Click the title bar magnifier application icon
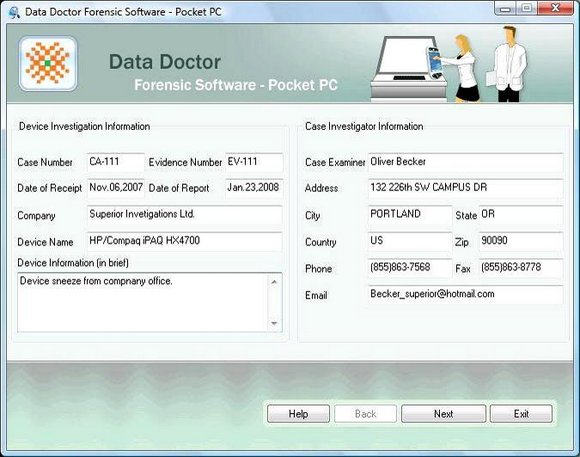Viewport: 580px width, 457px height. click(x=14, y=12)
